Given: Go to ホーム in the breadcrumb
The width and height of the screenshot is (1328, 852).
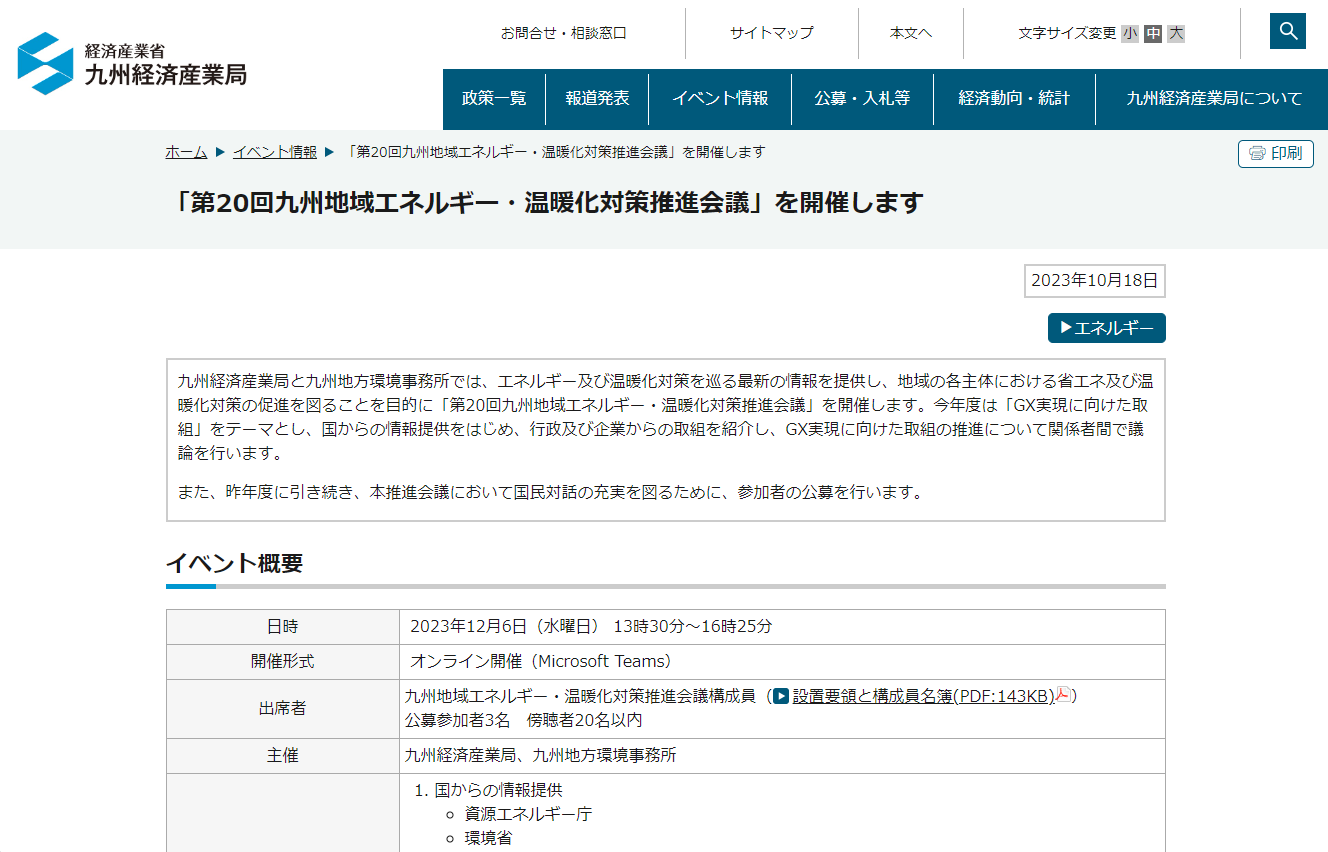Looking at the screenshot, I should tap(186, 152).
